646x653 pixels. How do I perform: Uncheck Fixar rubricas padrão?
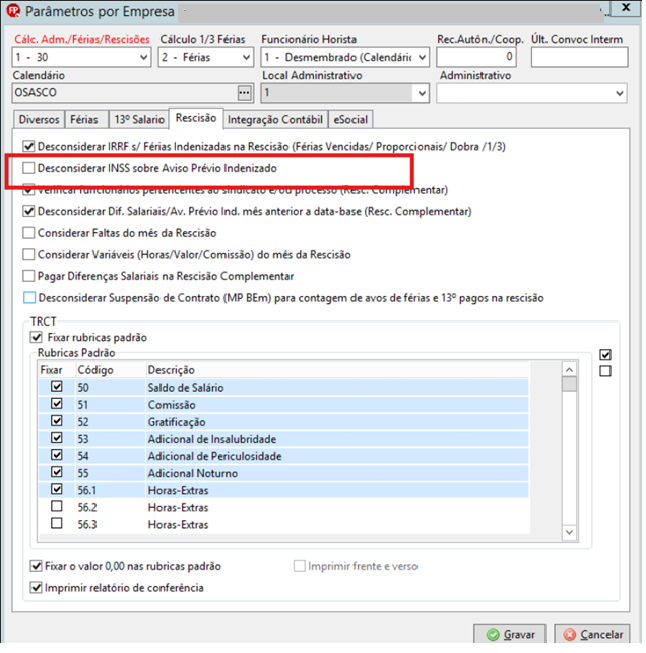36,337
